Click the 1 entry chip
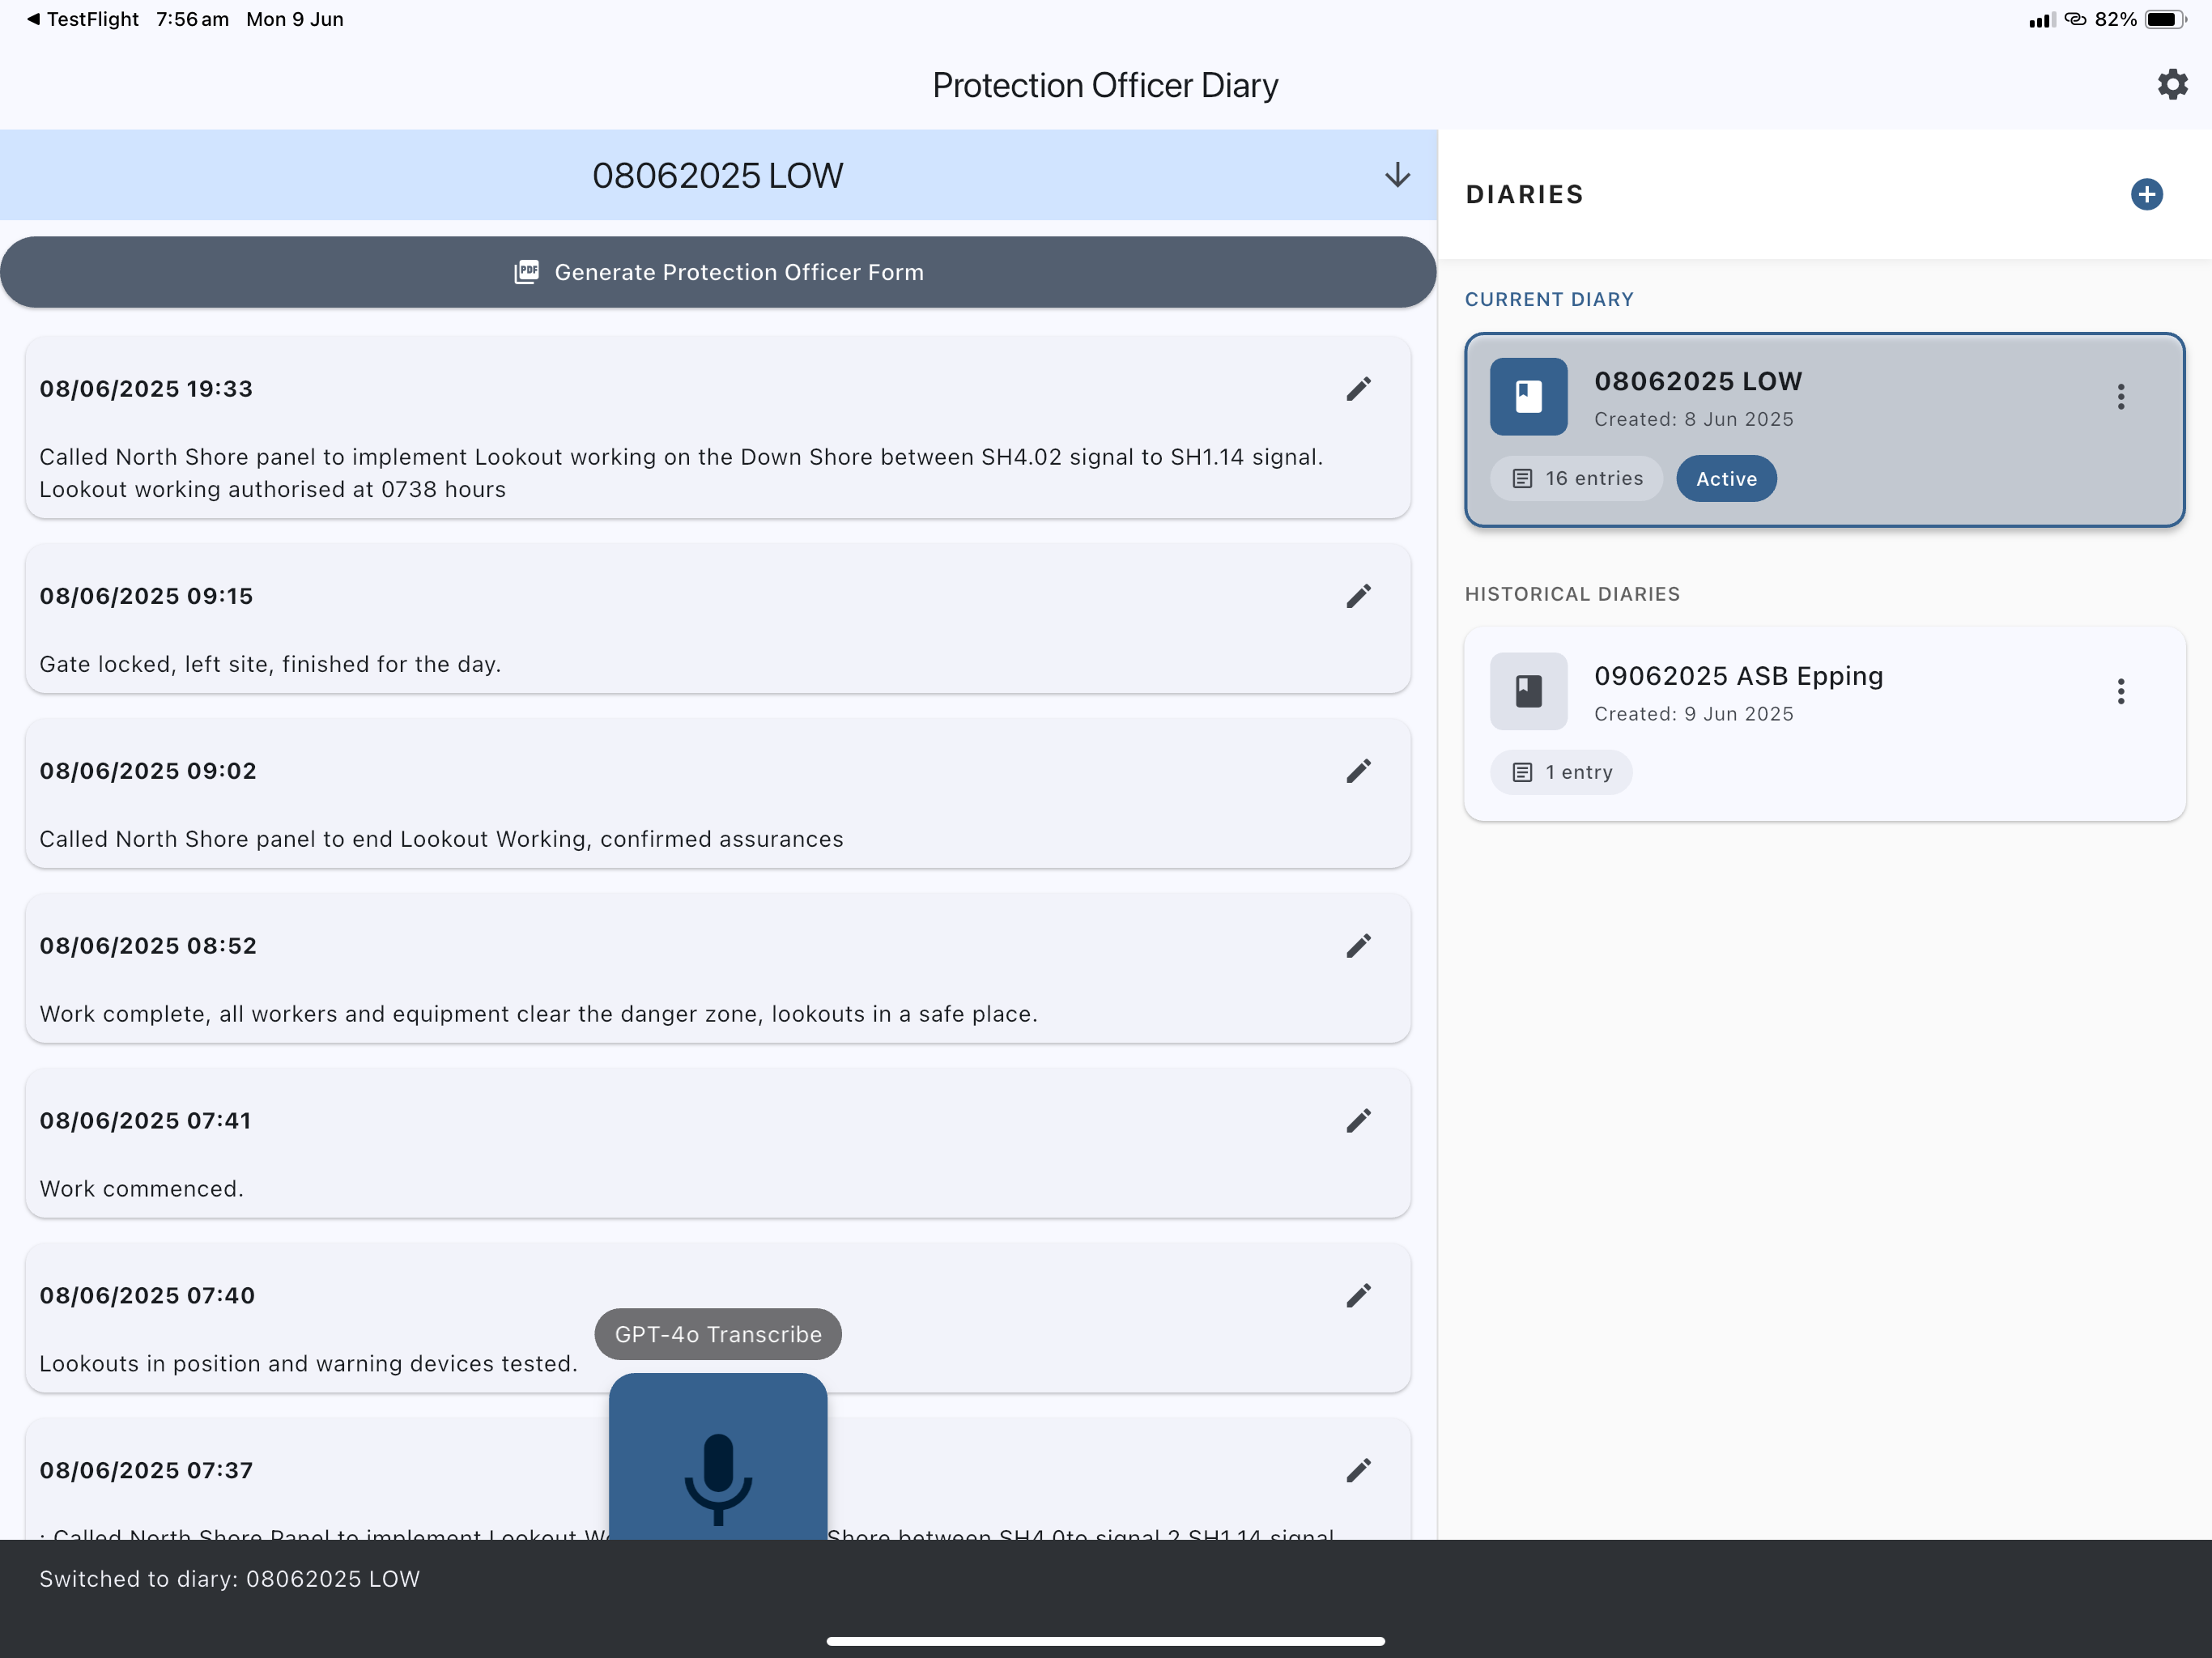This screenshot has width=2212, height=1658. click(x=1561, y=772)
